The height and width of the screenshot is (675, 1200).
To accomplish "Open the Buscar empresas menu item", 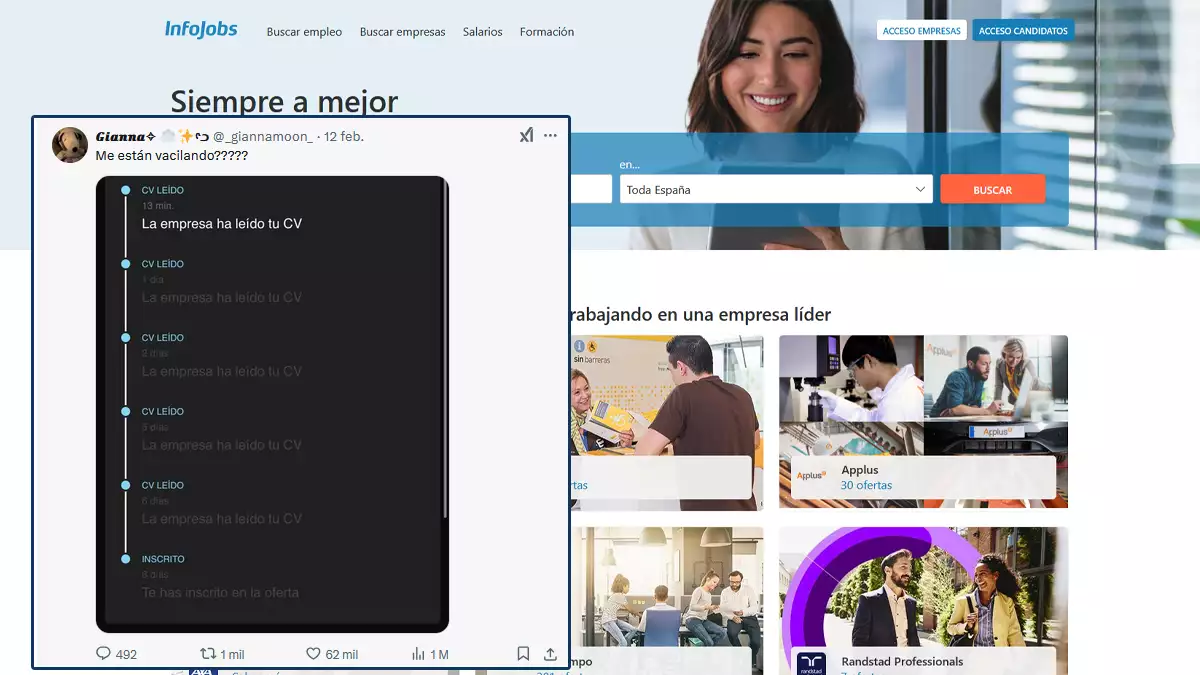I will tap(402, 32).
